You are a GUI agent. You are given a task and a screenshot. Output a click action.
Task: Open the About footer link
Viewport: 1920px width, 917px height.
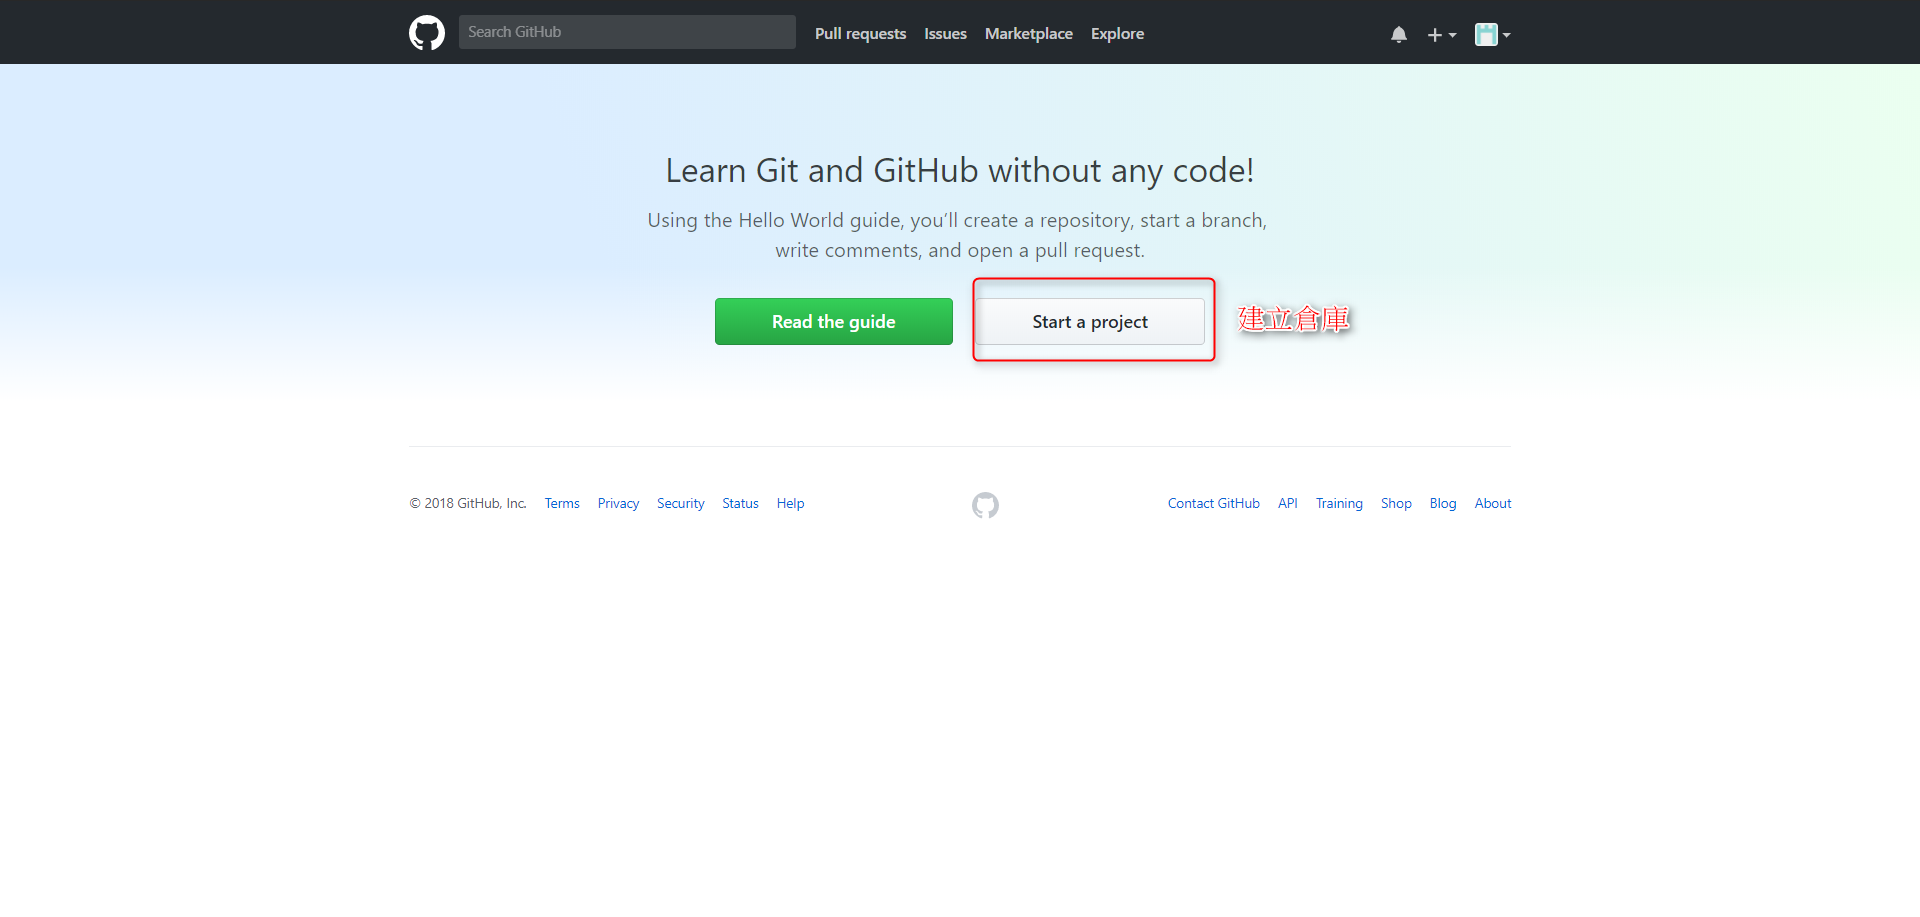coord(1493,503)
